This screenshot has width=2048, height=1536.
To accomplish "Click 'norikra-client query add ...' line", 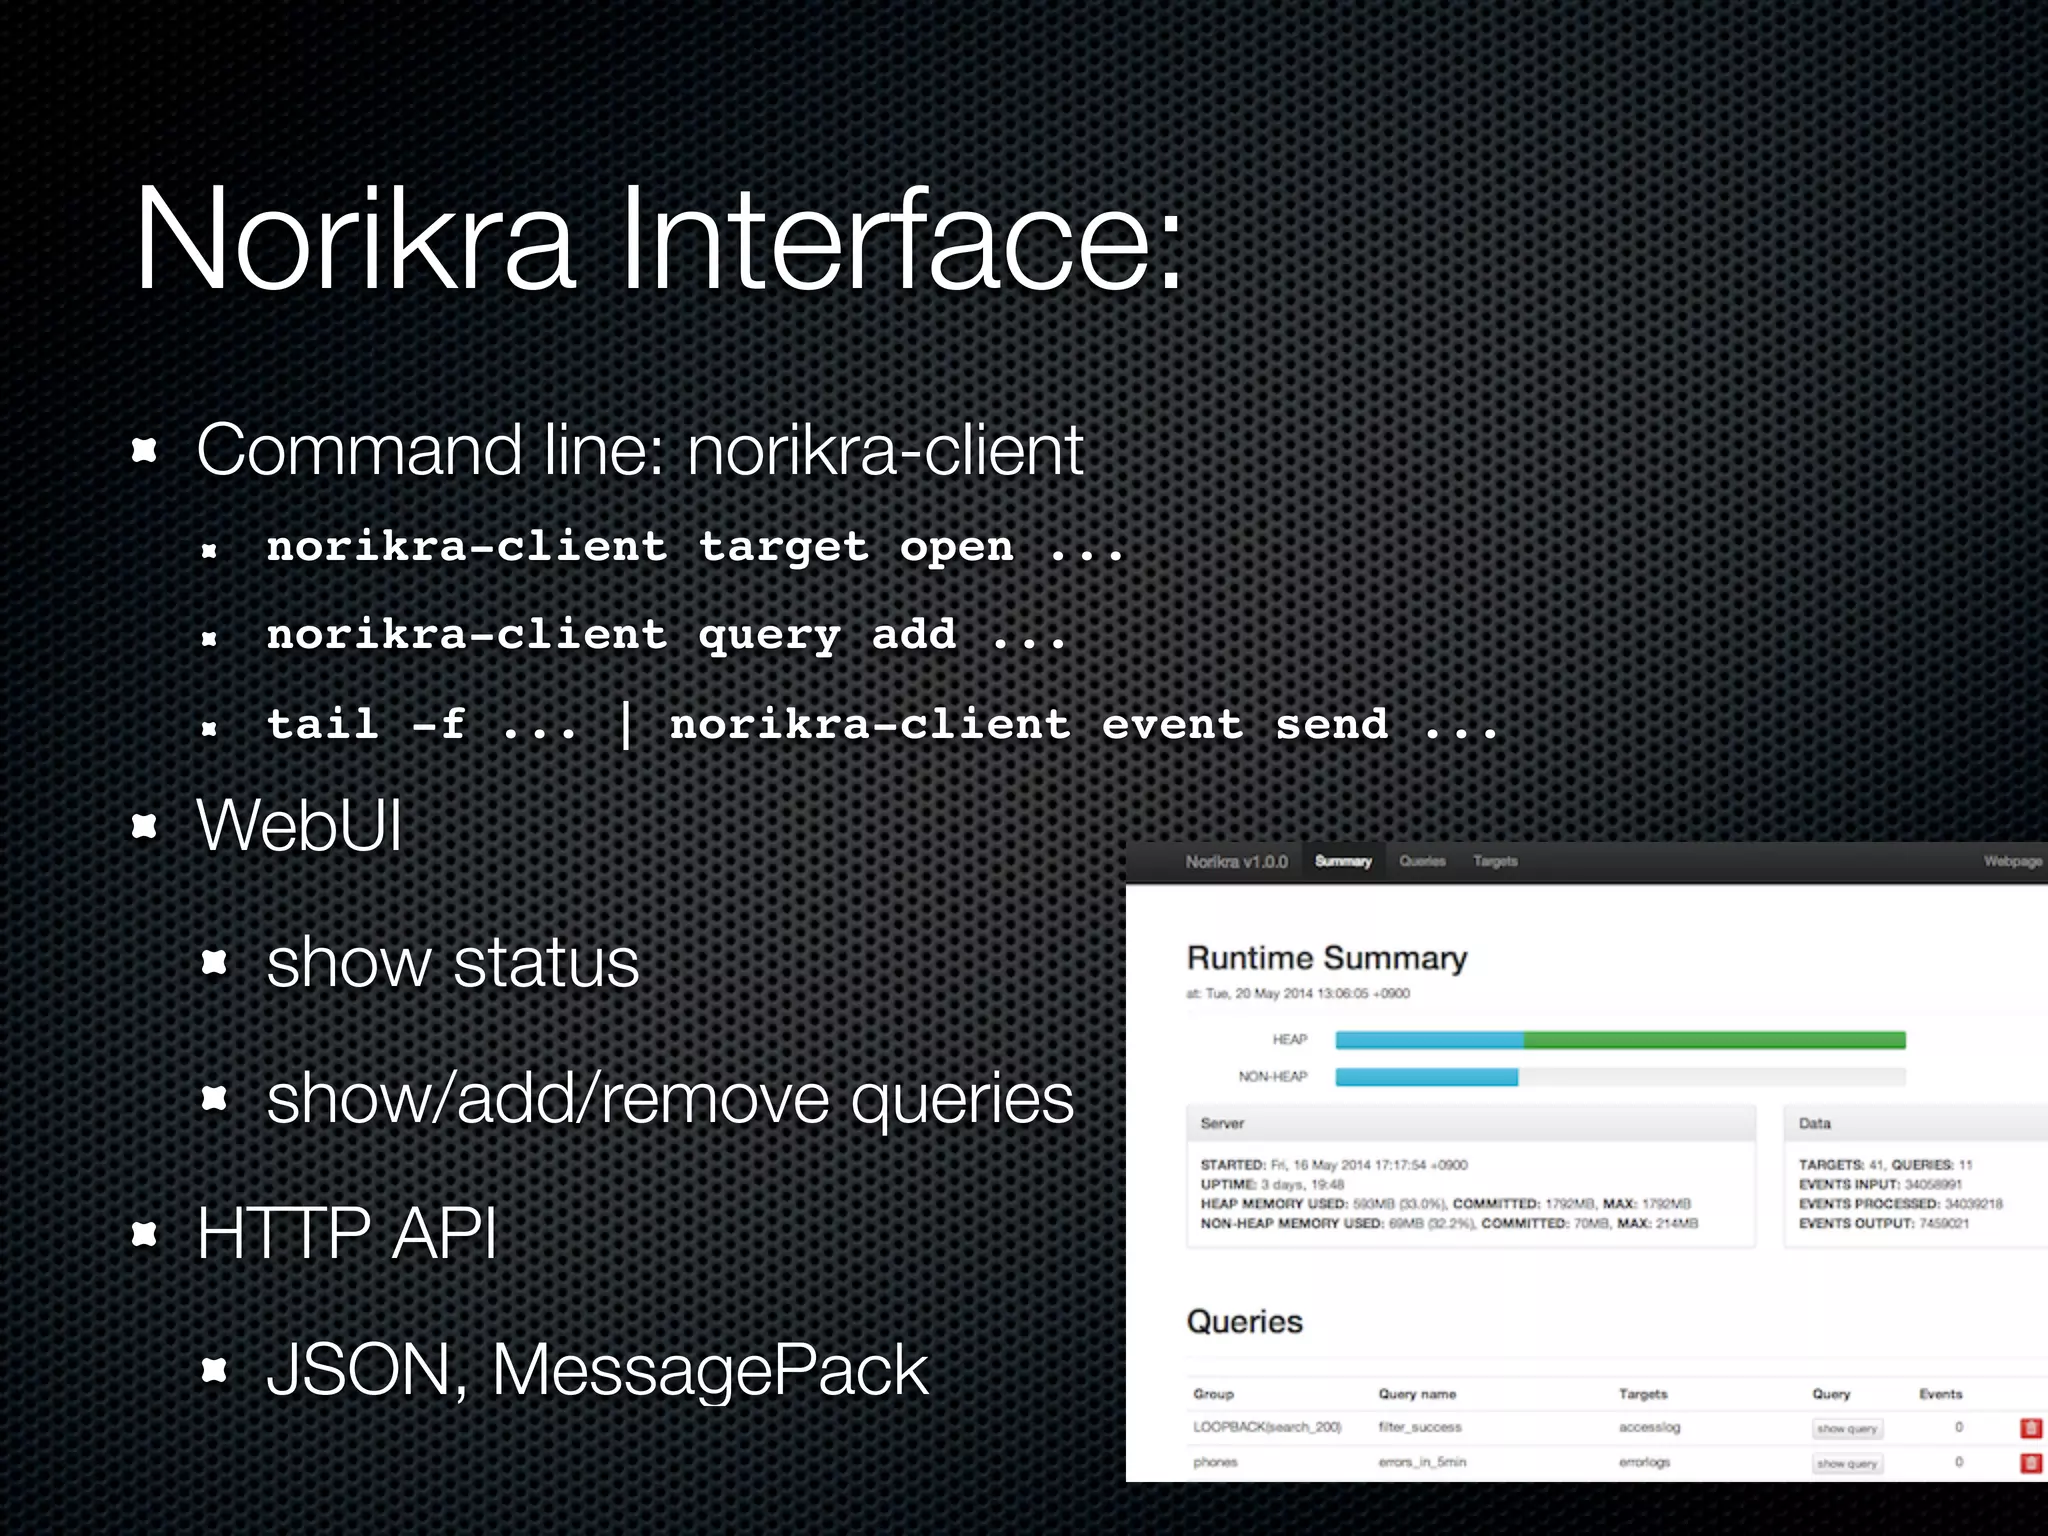I will (x=667, y=636).
